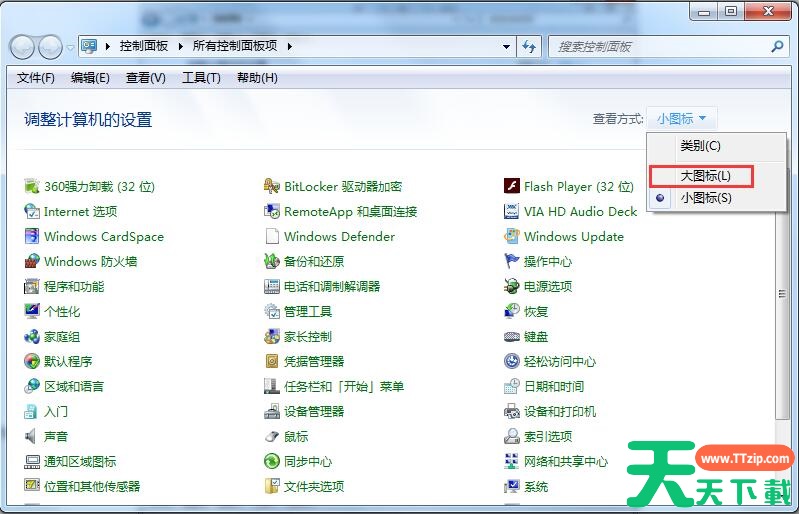This screenshot has height=514, width=799.
Task: Click the 家长控制 icon
Action: 272,336
